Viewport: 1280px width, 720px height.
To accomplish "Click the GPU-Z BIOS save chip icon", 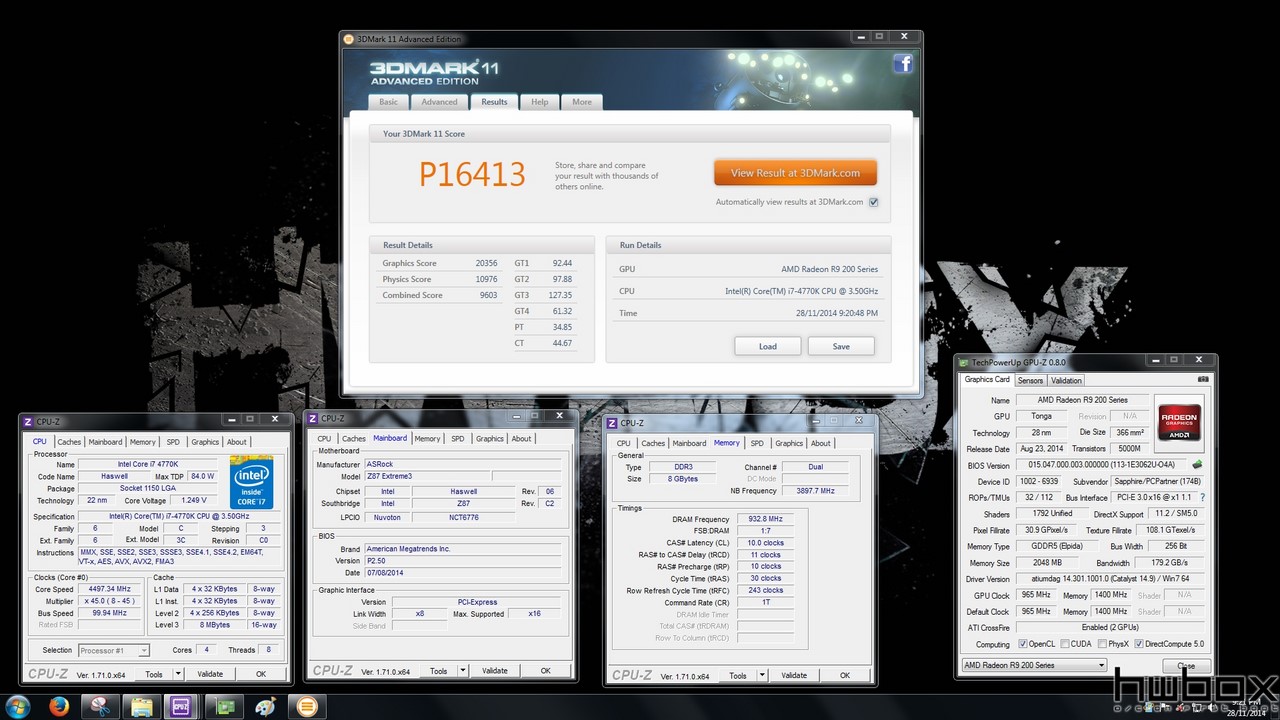I will tap(1197, 465).
